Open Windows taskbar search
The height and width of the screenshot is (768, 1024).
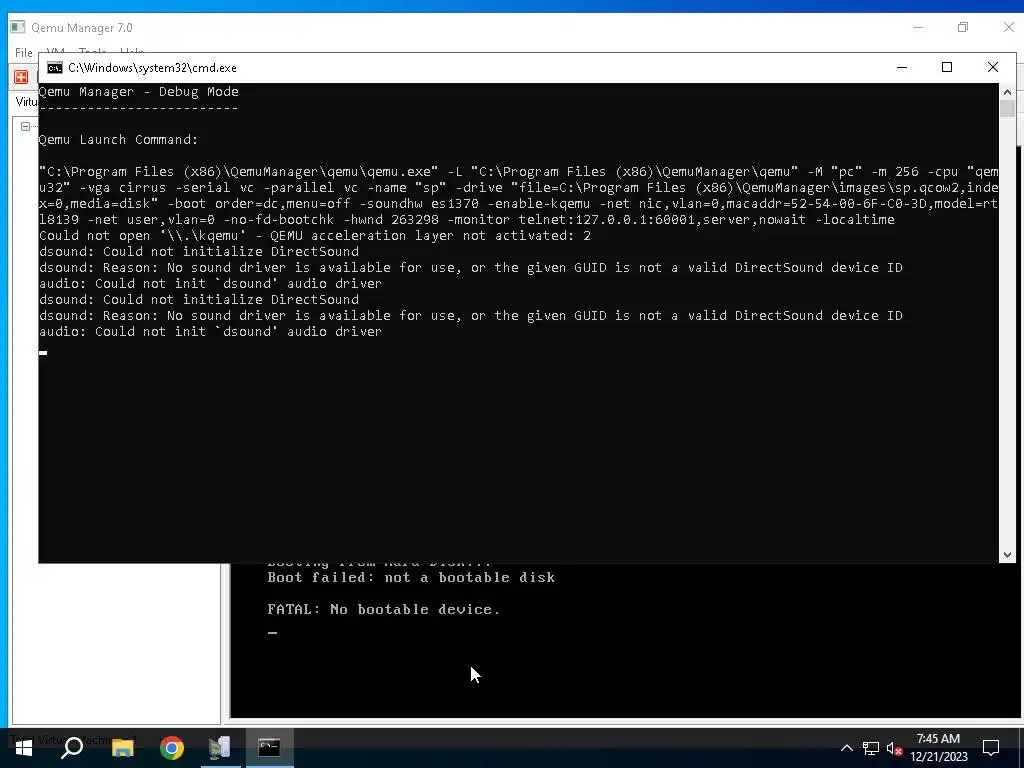(72, 748)
